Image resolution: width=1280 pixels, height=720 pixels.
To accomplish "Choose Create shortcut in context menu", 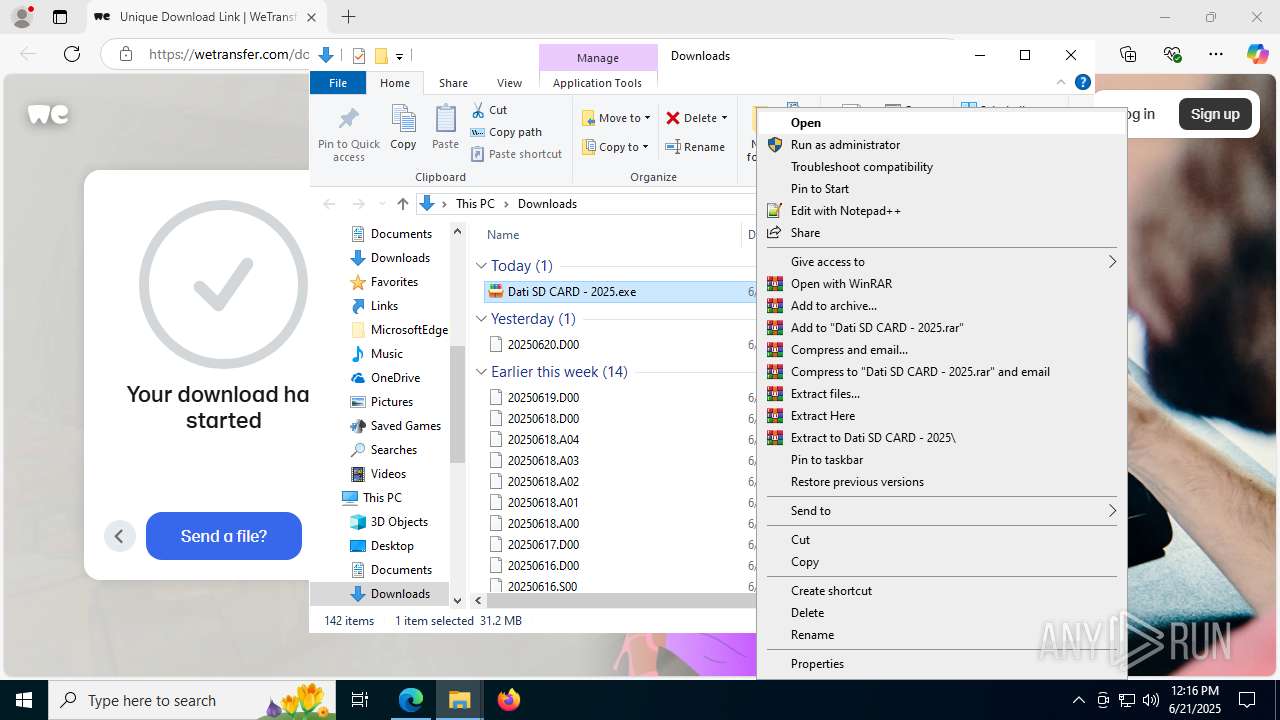I will coord(942,591).
